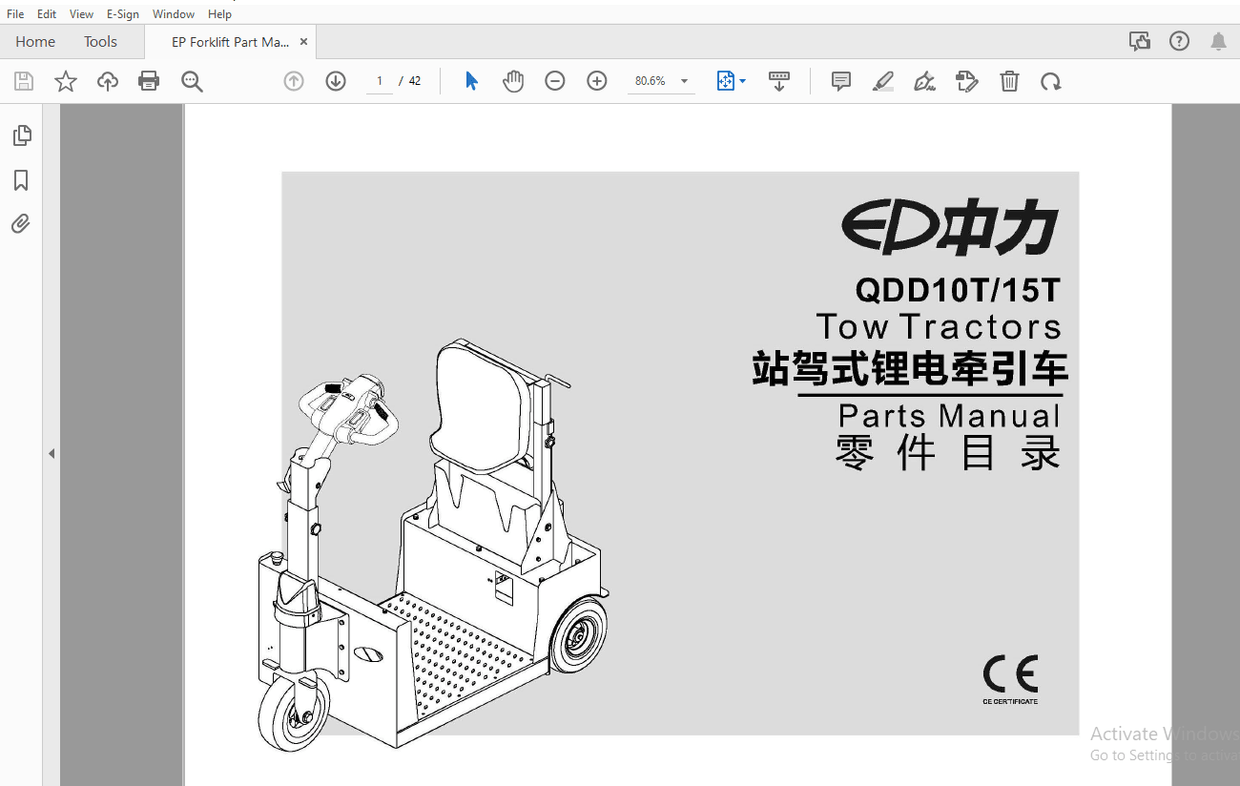Open the Fill & Sign tool

[x=925, y=81]
